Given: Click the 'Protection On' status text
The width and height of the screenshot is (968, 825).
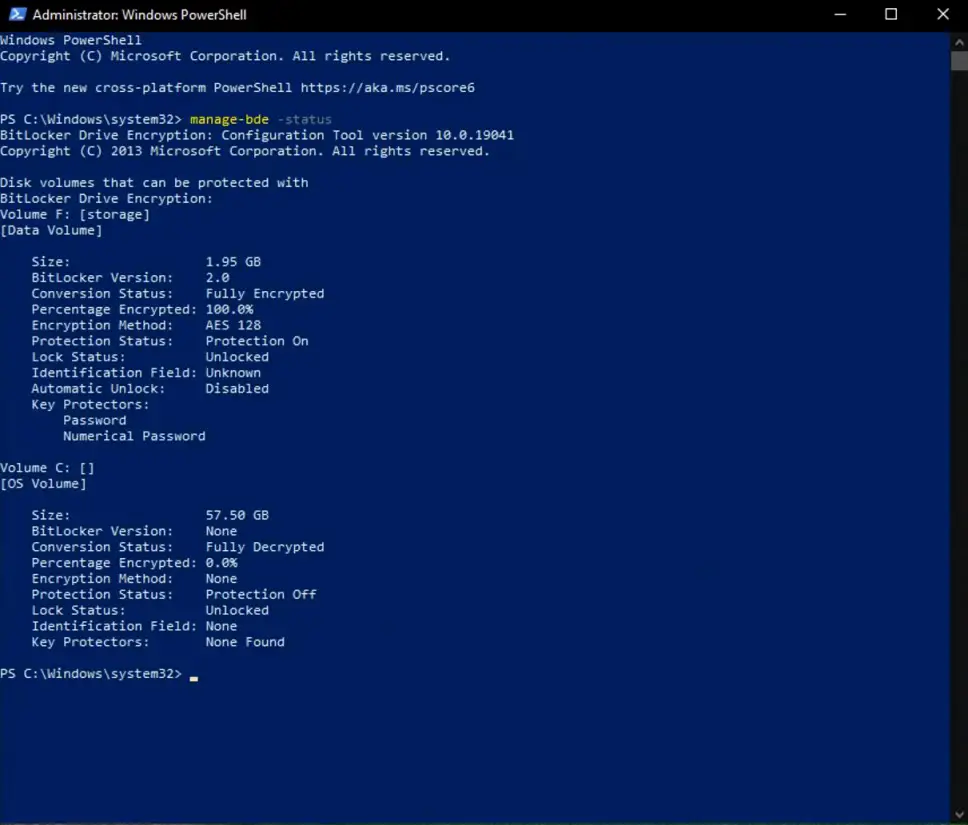Looking at the screenshot, I should point(257,341).
